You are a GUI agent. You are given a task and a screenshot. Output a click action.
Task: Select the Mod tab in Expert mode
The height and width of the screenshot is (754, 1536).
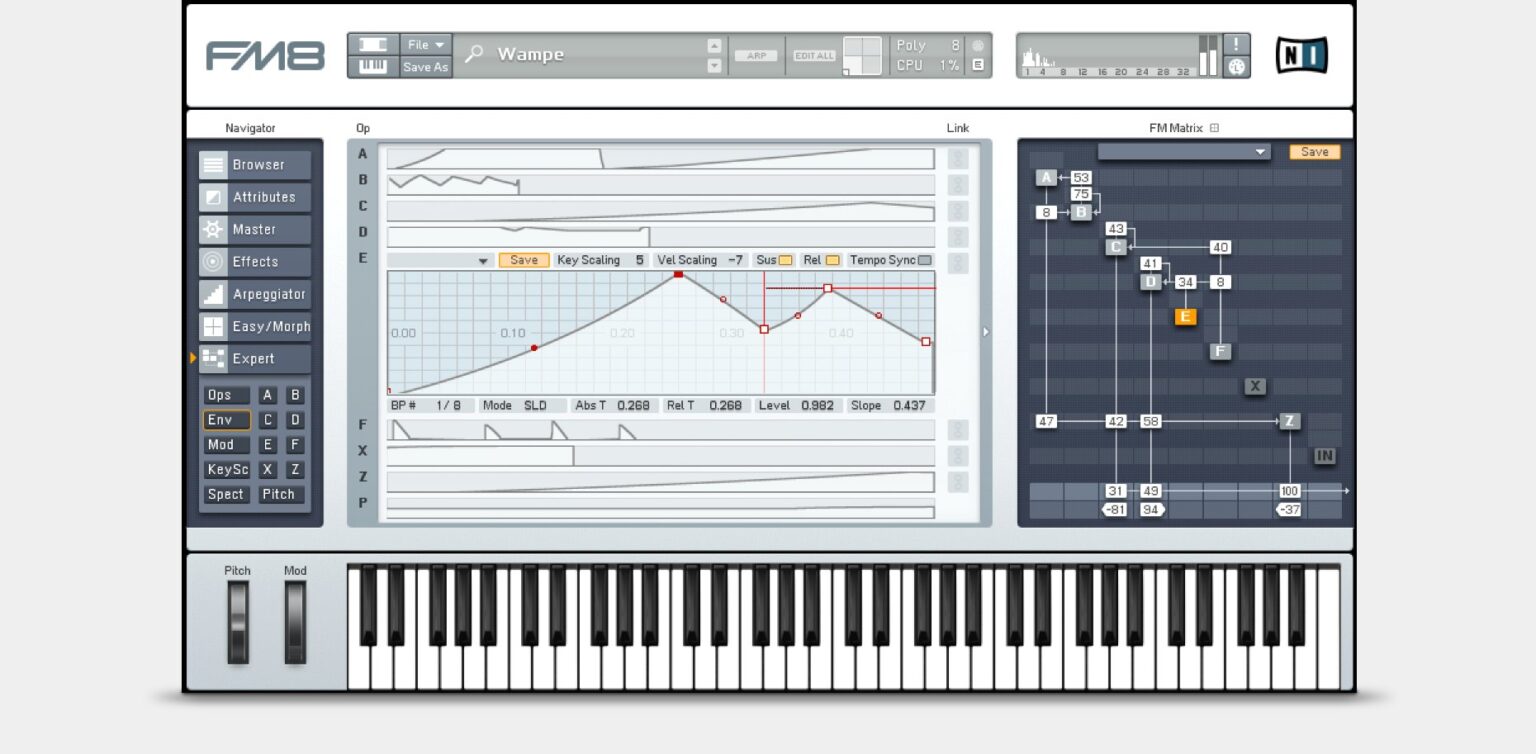[226, 444]
